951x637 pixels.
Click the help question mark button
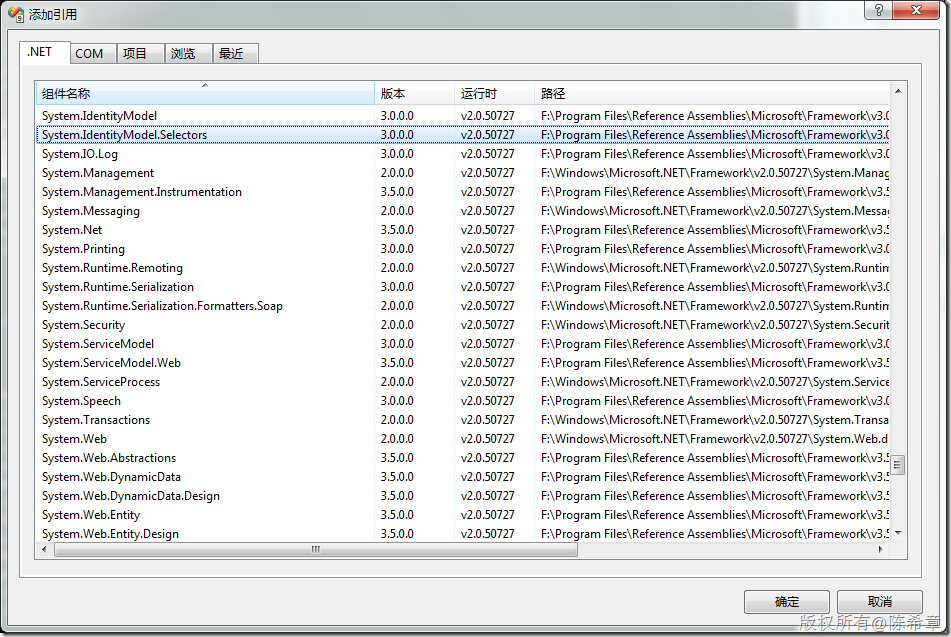click(879, 10)
